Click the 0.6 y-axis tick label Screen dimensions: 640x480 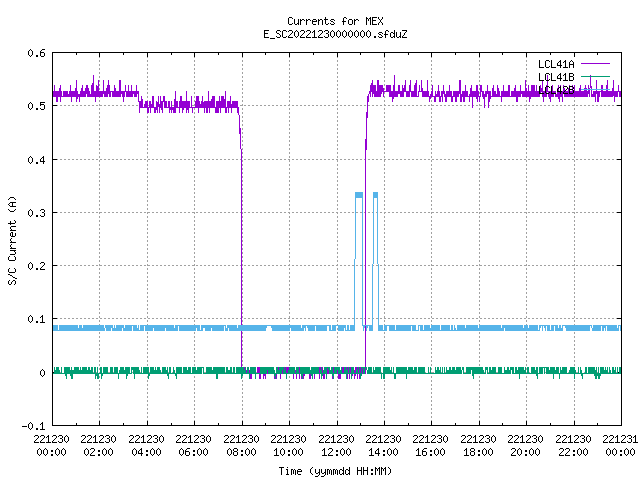coord(36,53)
